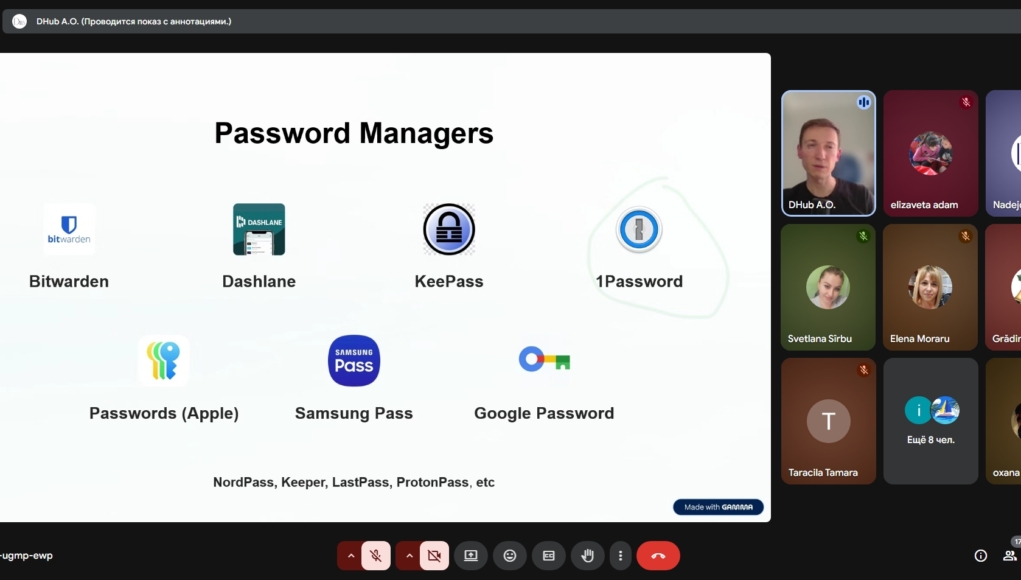Click the present screen icon

[471, 555]
